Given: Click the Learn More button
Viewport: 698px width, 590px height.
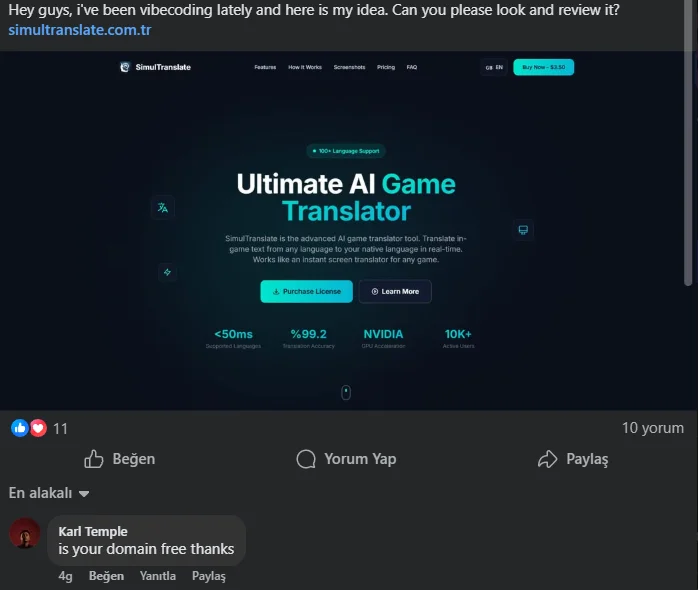Looking at the screenshot, I should tap(395, 291).
